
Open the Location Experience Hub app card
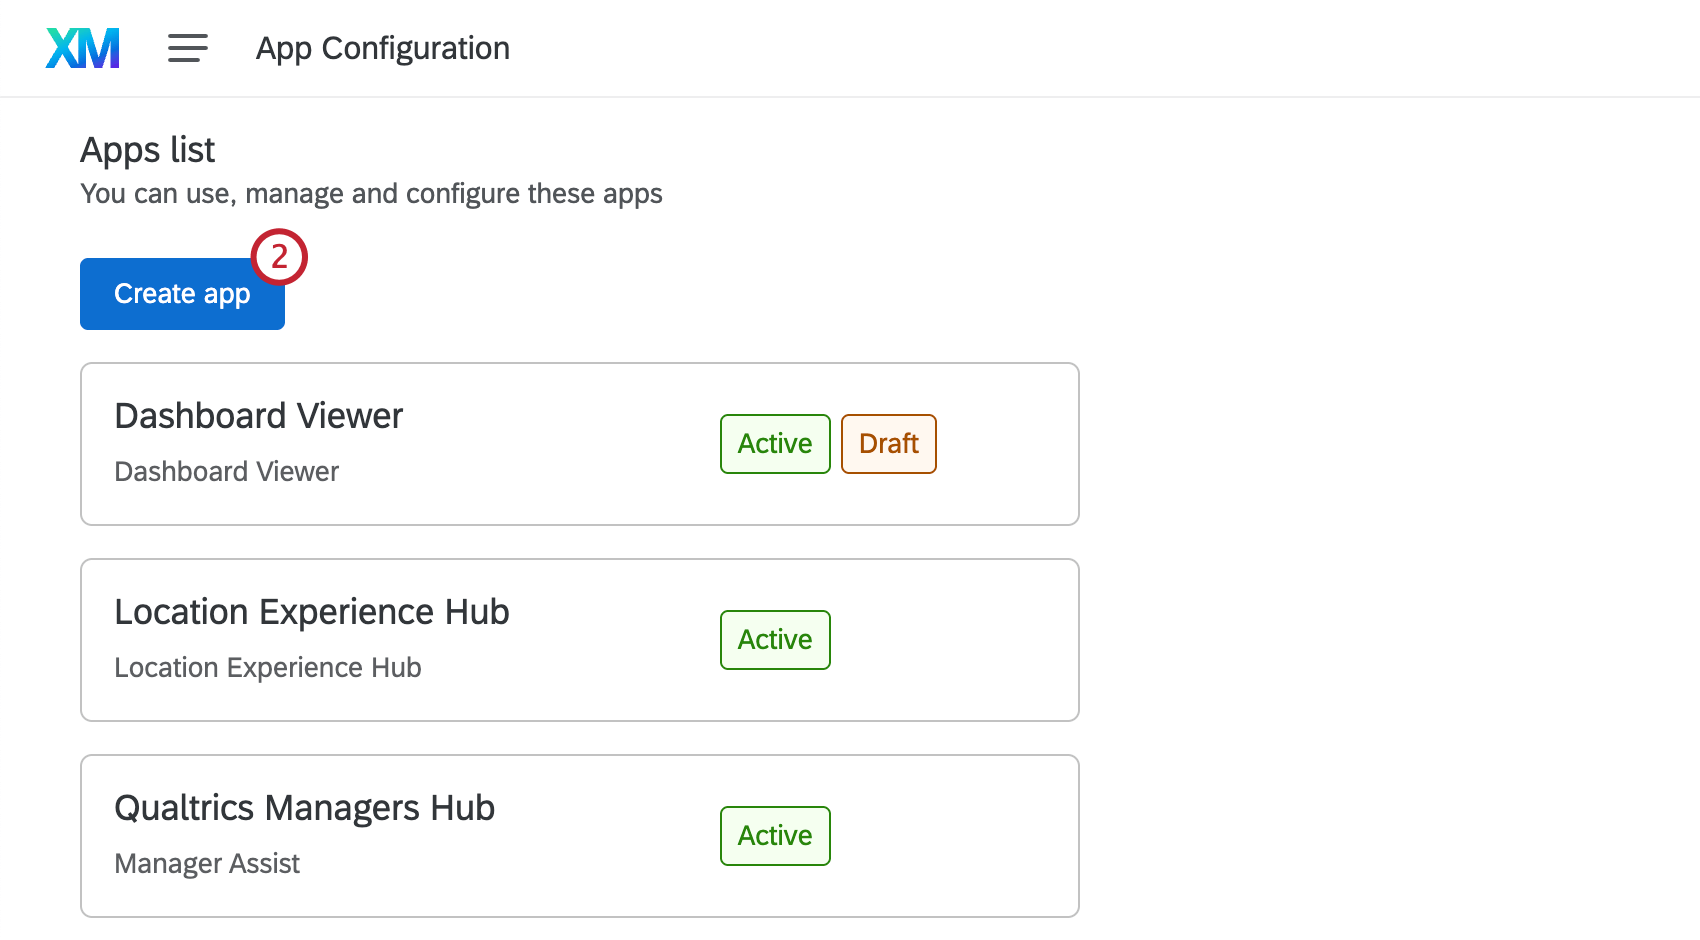pyautogui.click(x=579, y=640)
